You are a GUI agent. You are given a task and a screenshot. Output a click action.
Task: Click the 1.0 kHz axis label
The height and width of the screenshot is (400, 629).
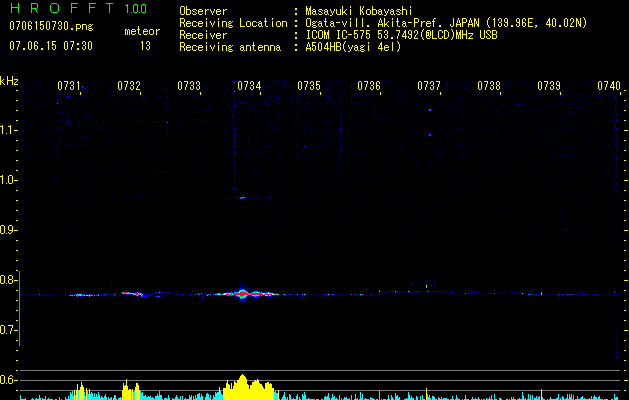point(7,180)
